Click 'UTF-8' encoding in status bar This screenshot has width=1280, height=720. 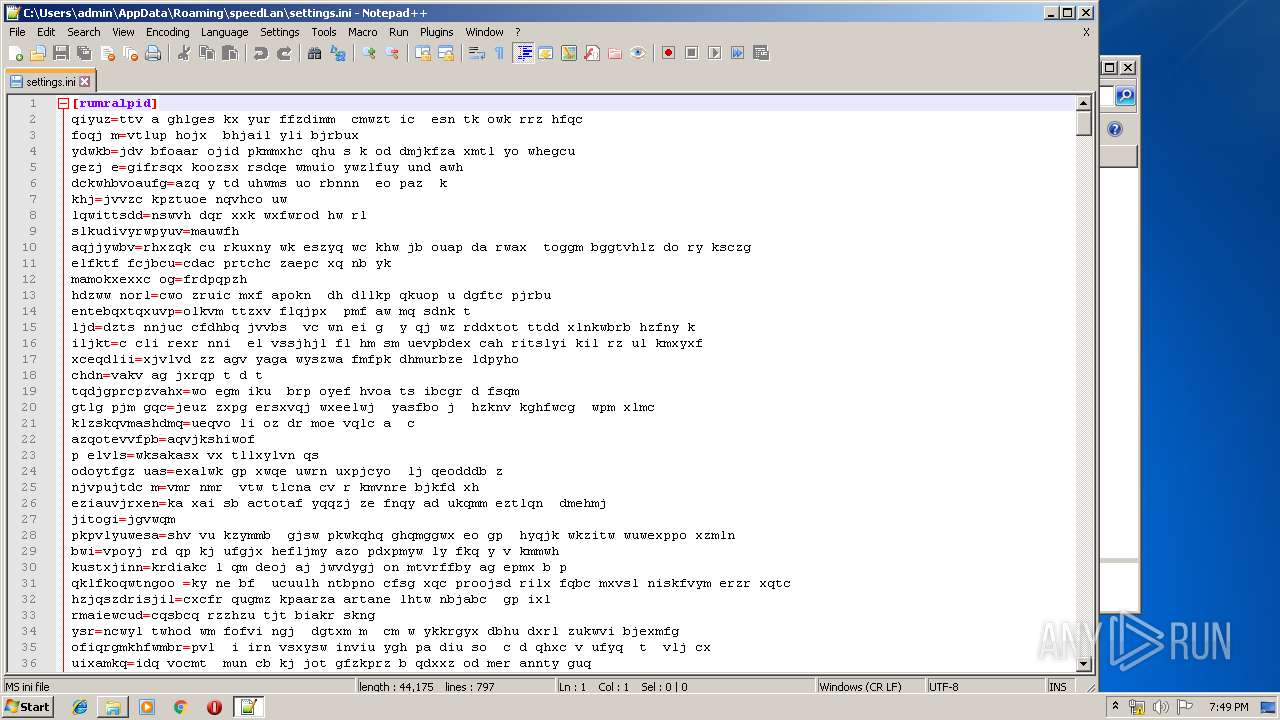943,687
